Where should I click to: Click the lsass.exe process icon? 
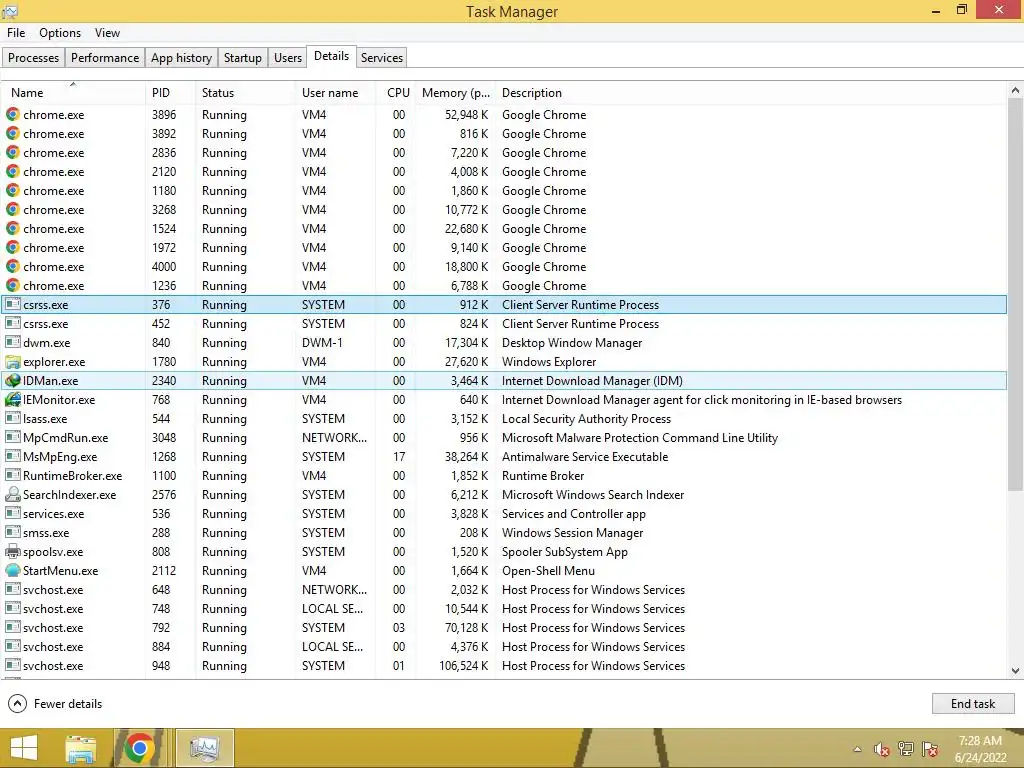(x=12, y=418)
